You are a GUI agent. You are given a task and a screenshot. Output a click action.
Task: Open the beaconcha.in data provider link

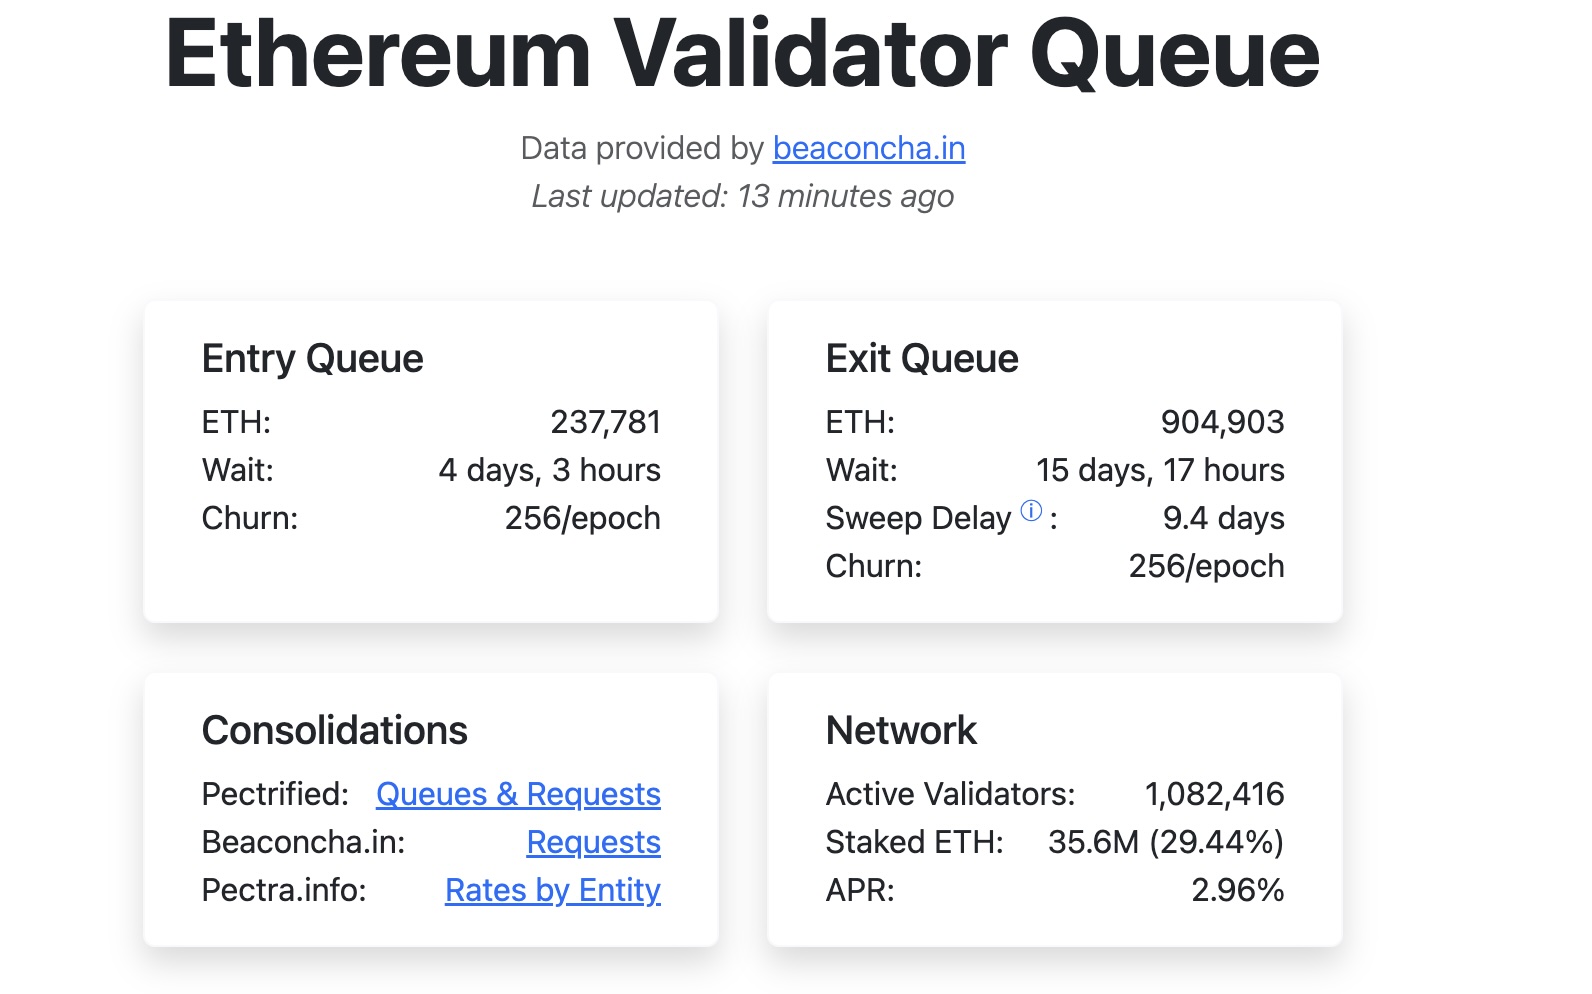[x=869, y=148]
